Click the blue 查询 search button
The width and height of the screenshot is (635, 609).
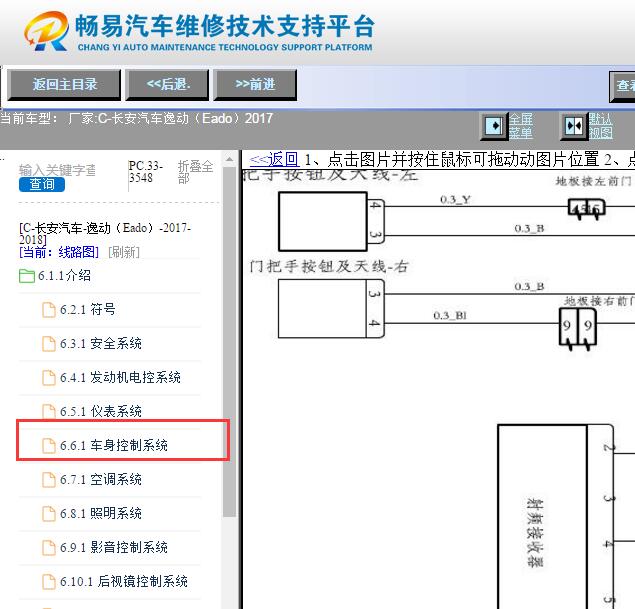tap(42, 185)
